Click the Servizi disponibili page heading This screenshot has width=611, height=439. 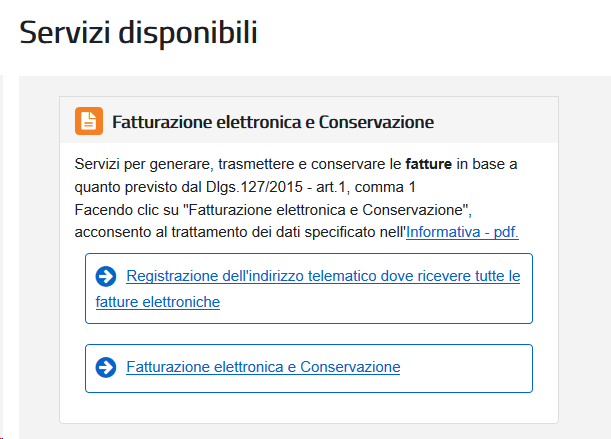pos(138,33)
